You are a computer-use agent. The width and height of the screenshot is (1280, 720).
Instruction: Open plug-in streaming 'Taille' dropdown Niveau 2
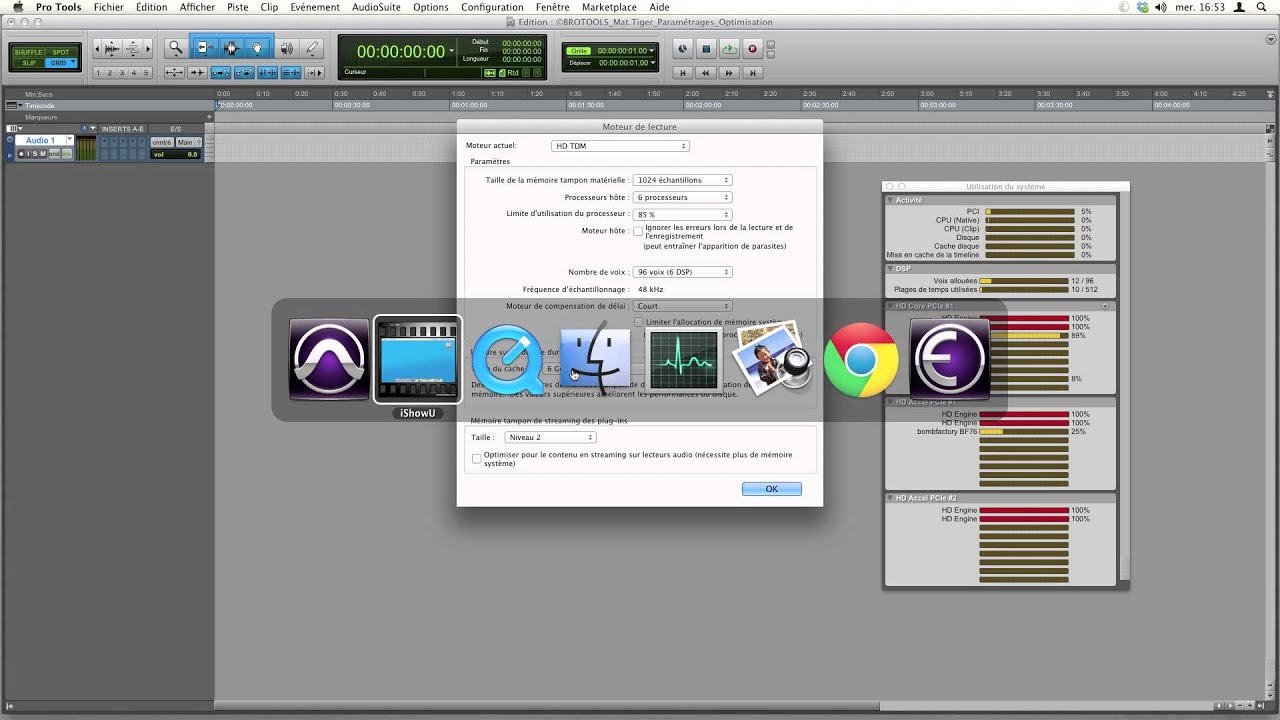tap(550, 437)
